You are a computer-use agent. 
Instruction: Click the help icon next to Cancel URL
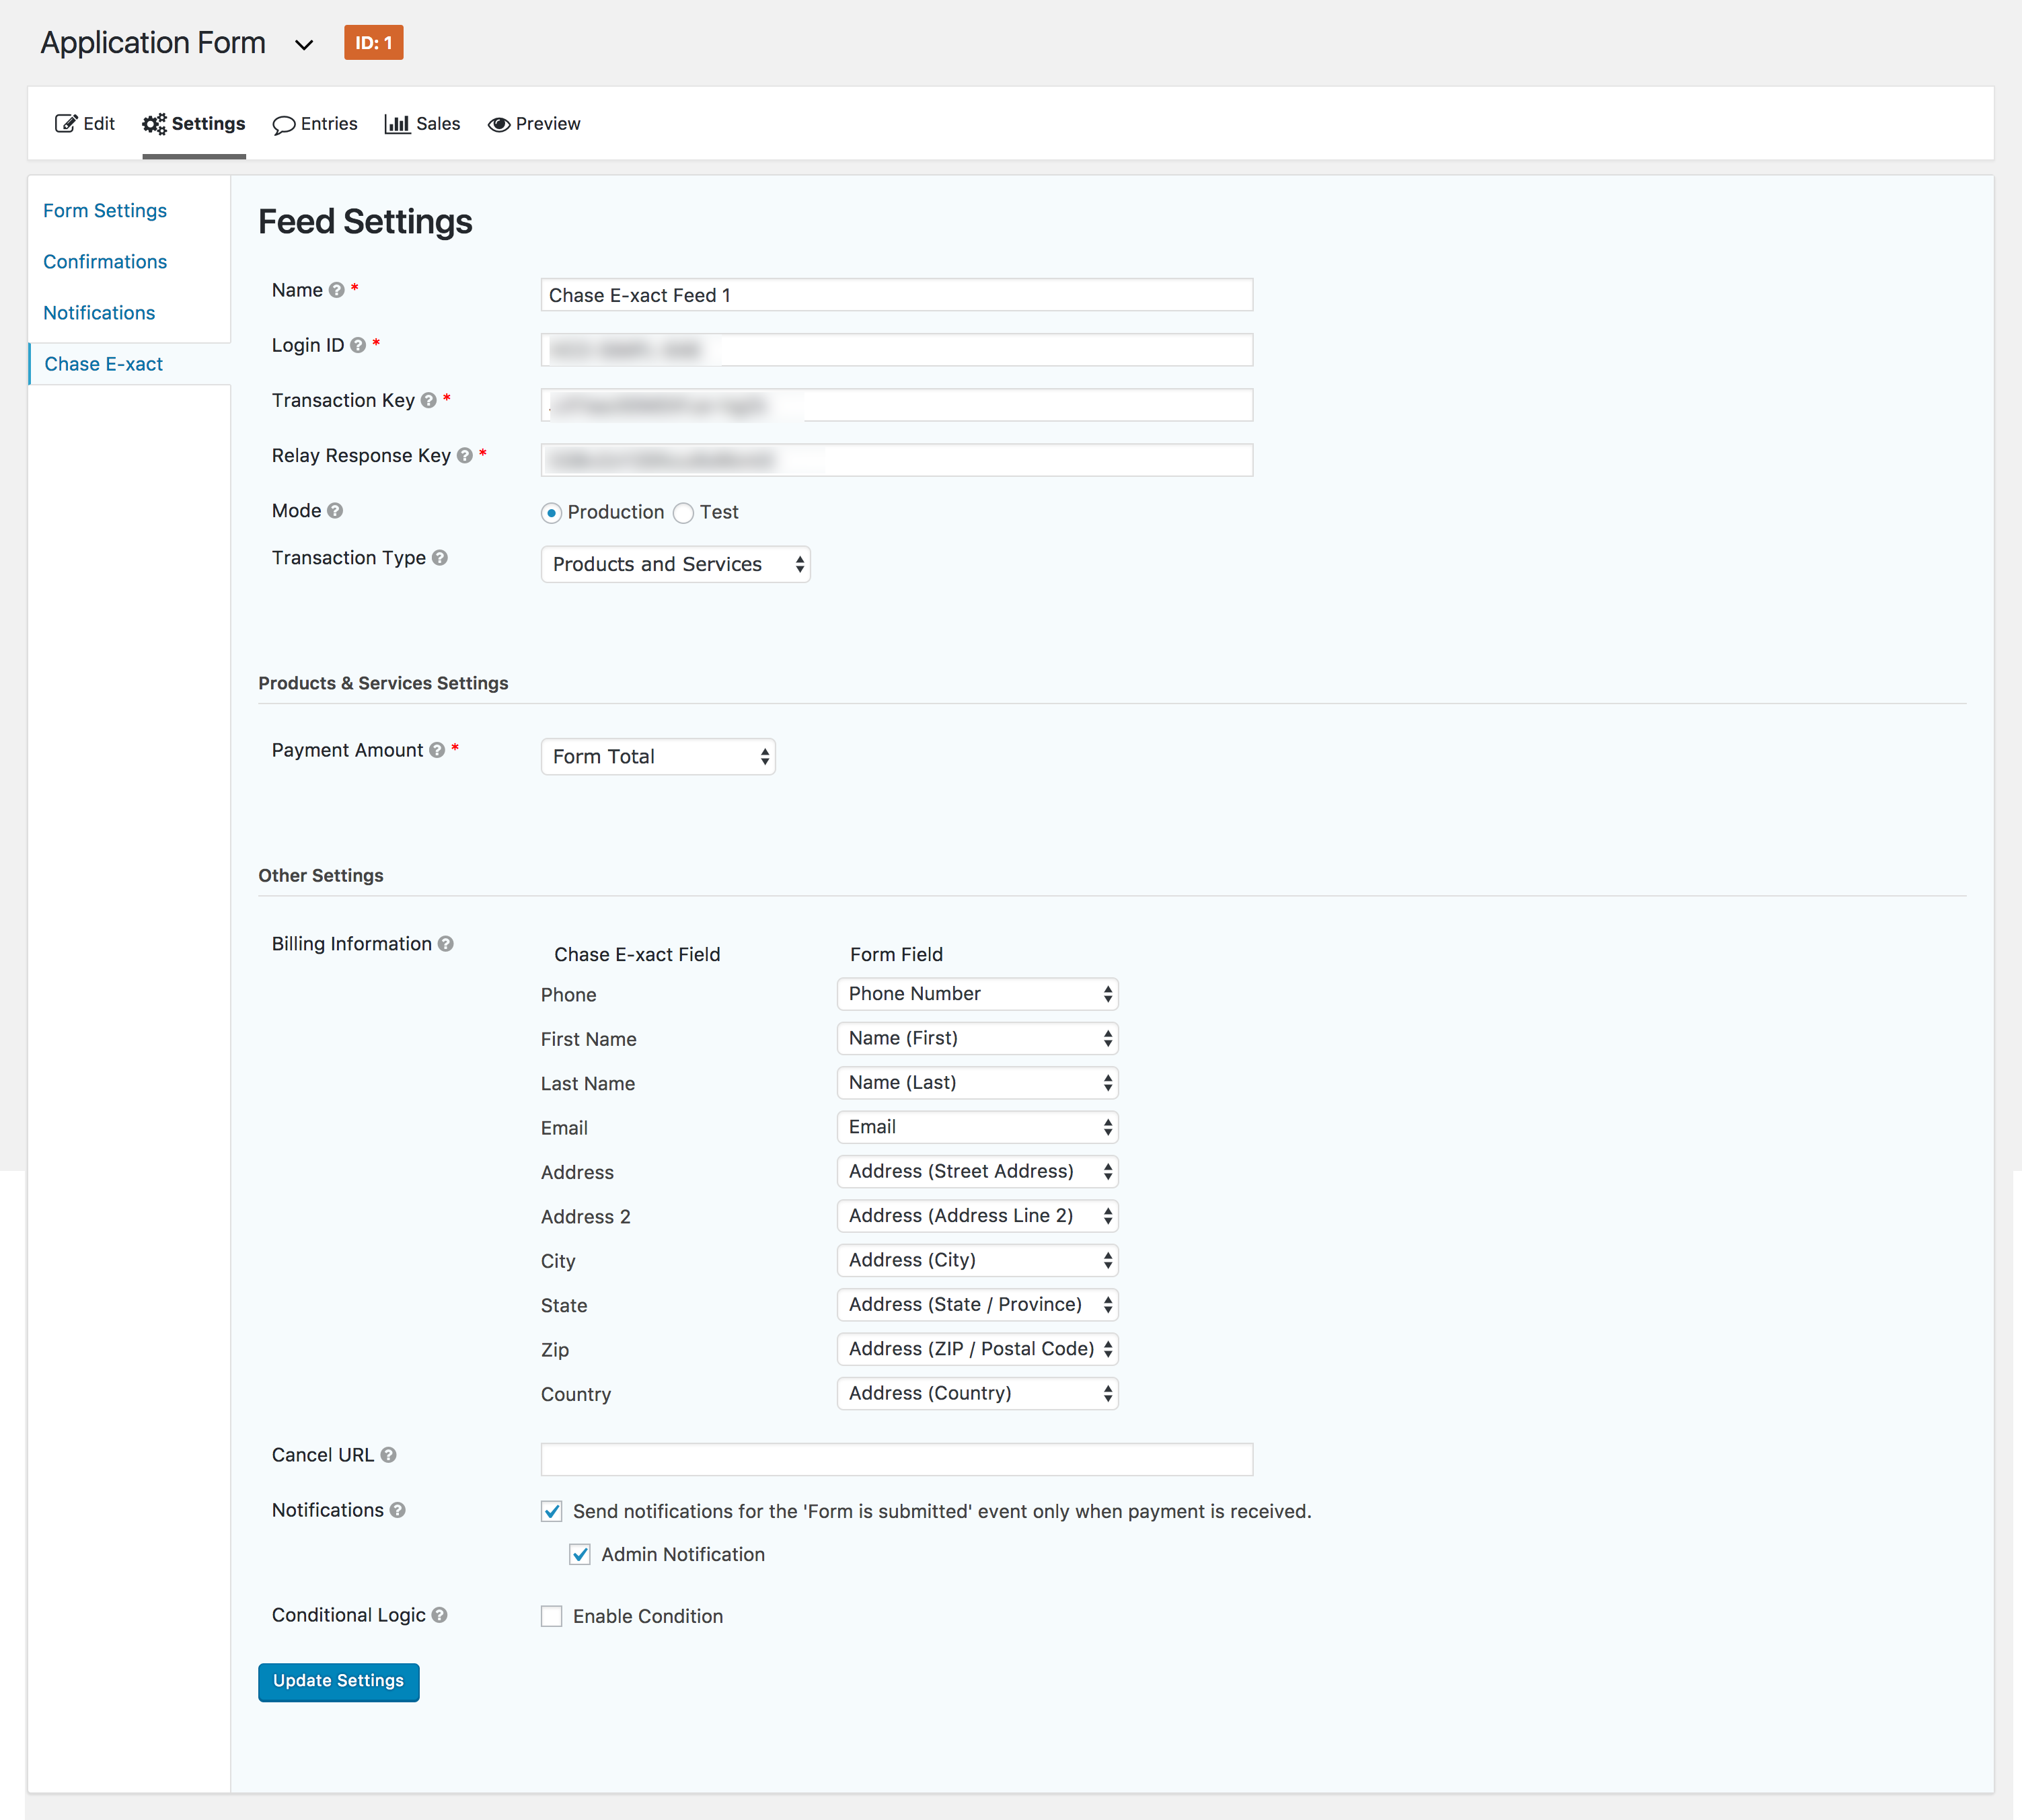click(x=388, y=1455)
